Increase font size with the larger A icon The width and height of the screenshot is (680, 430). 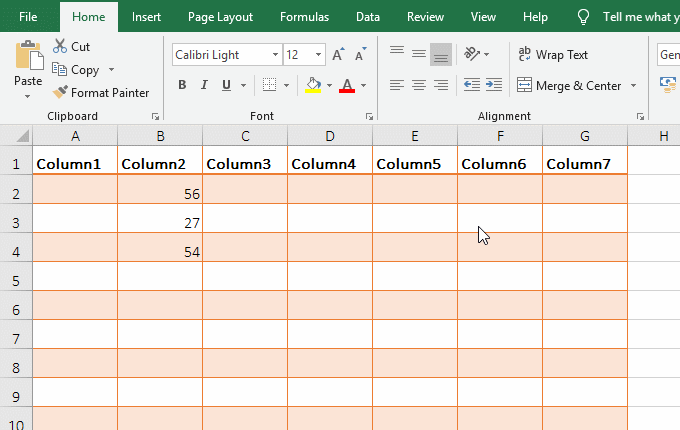(338, 55)
